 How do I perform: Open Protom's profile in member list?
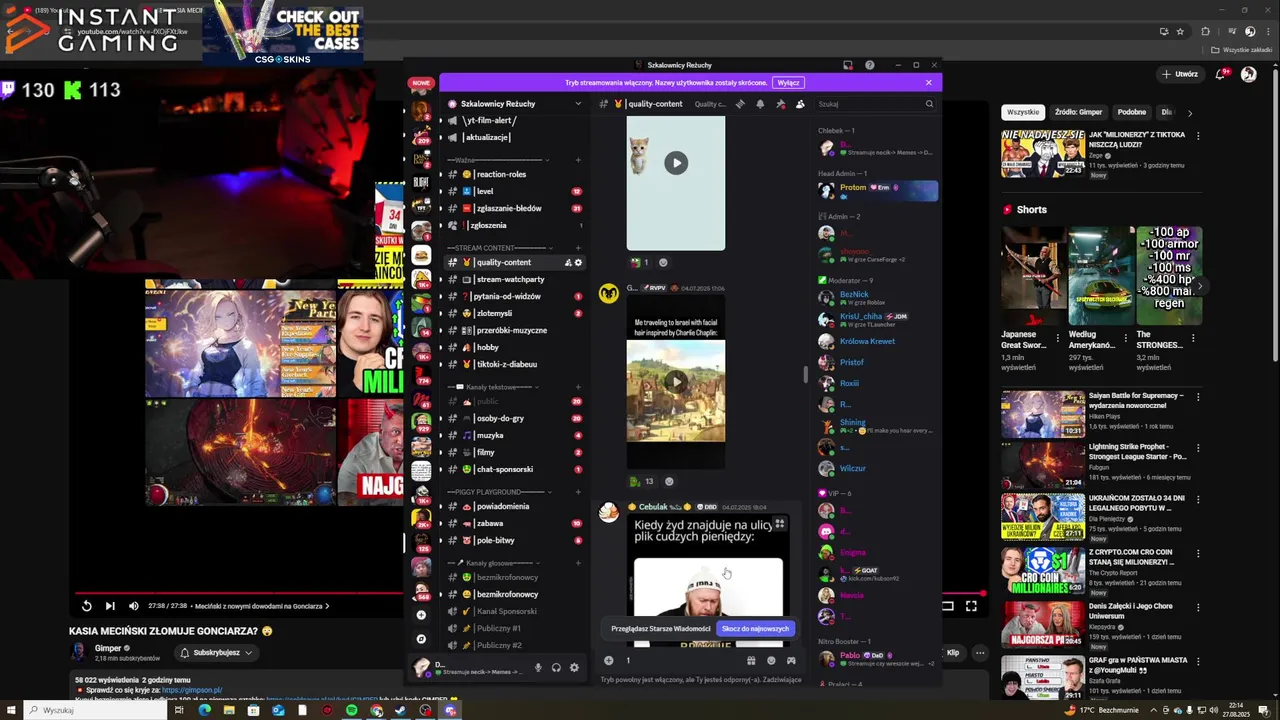point(878,189)
